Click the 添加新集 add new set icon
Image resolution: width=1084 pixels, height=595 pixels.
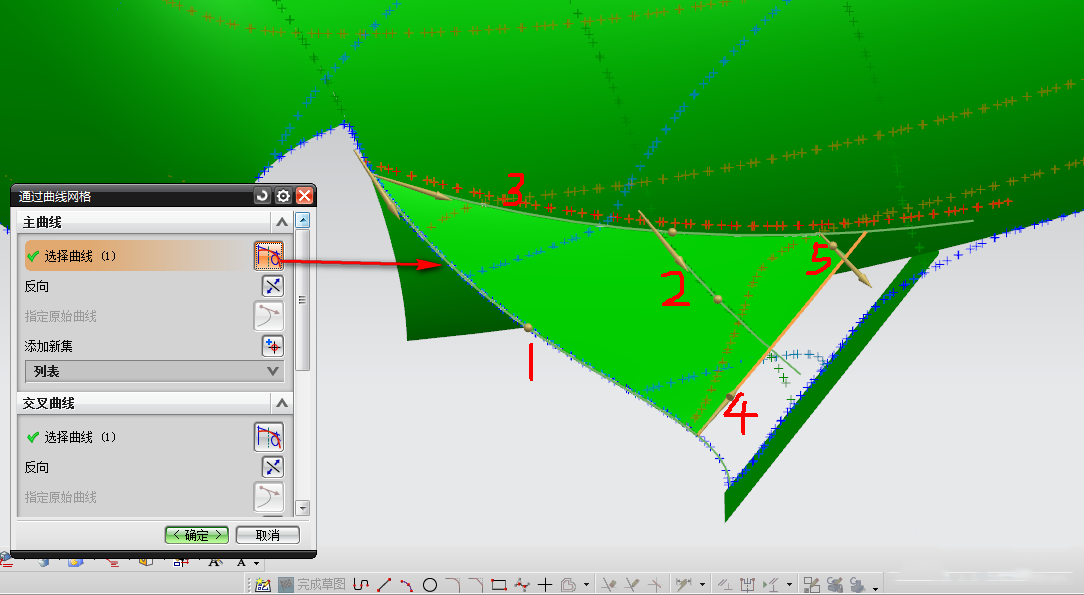pyautogui.click(x=272, y=346)
